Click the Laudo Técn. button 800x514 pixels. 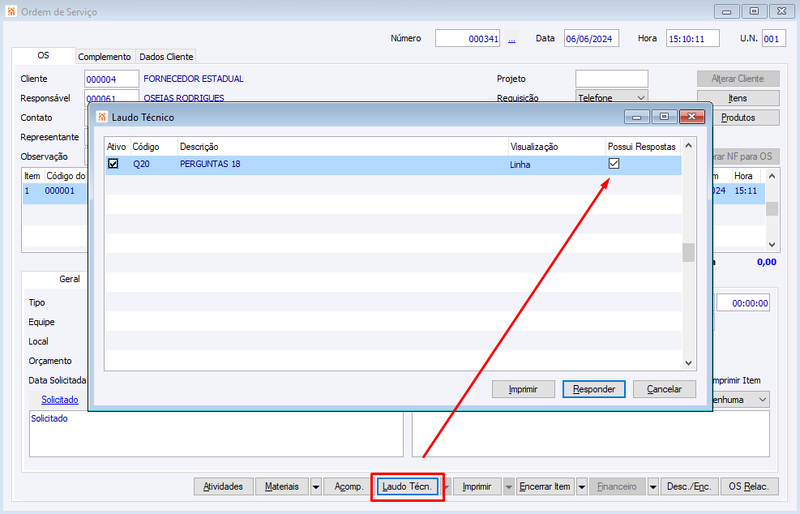point(407,487)
